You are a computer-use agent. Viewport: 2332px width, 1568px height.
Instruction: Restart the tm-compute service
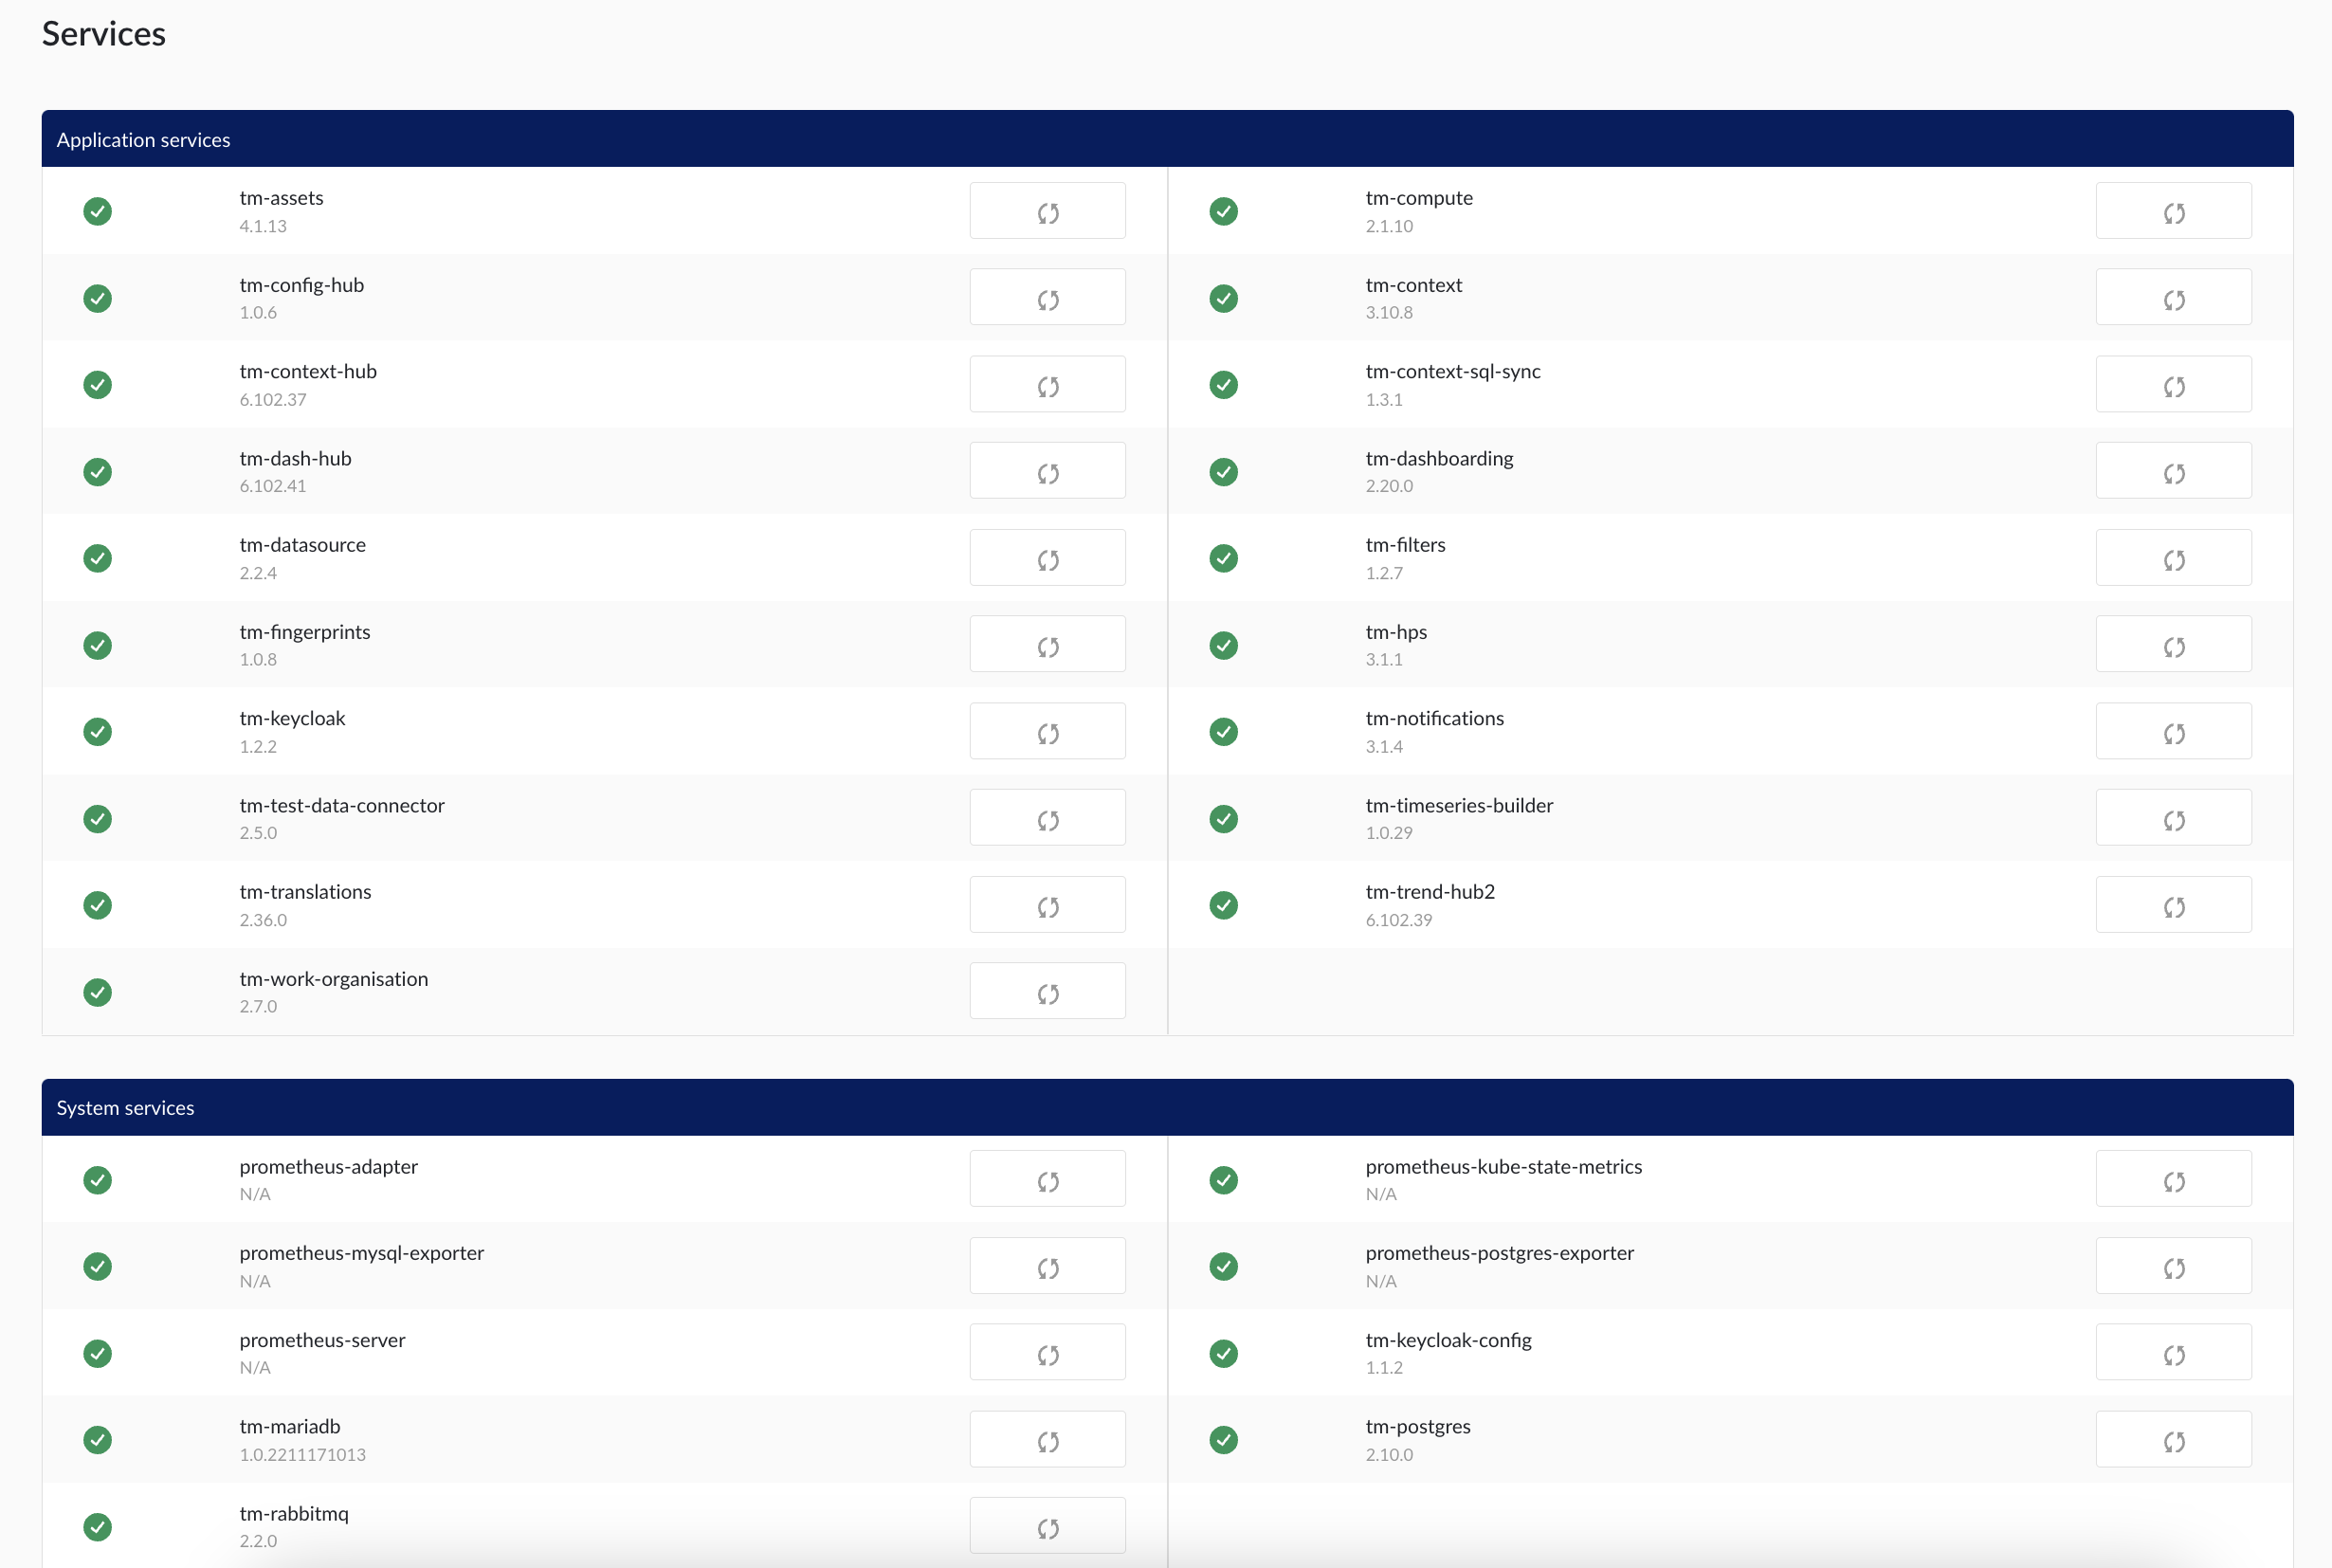coord(2174,211)
